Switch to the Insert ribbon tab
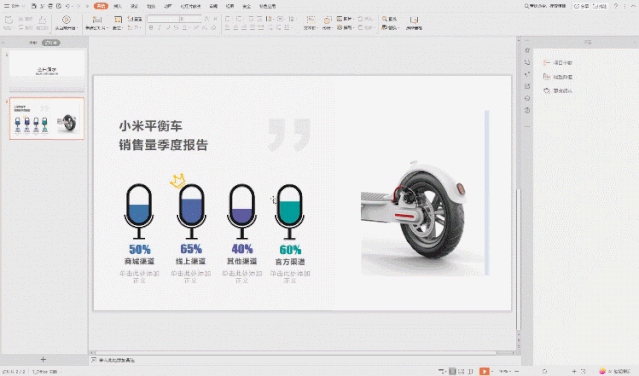 117,6
